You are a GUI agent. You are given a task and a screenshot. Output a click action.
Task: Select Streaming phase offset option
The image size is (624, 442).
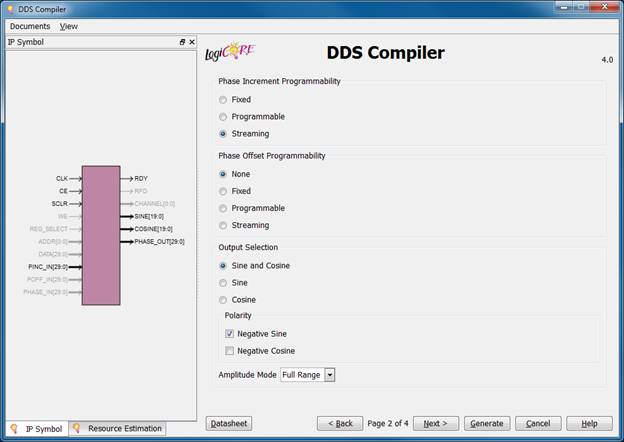[223, 226]
